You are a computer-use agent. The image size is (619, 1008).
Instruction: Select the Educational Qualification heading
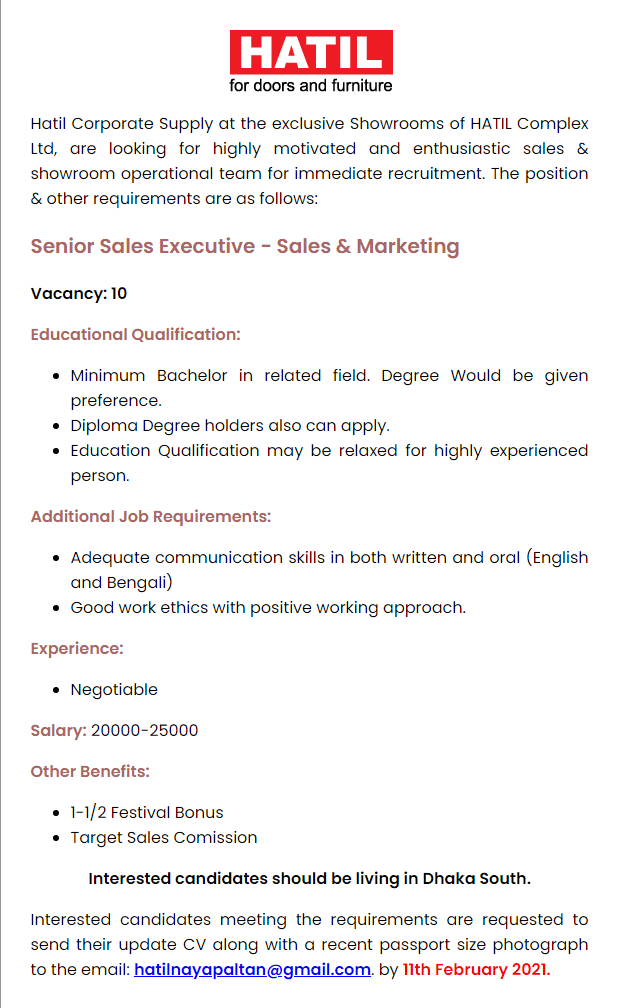(136, 334)
